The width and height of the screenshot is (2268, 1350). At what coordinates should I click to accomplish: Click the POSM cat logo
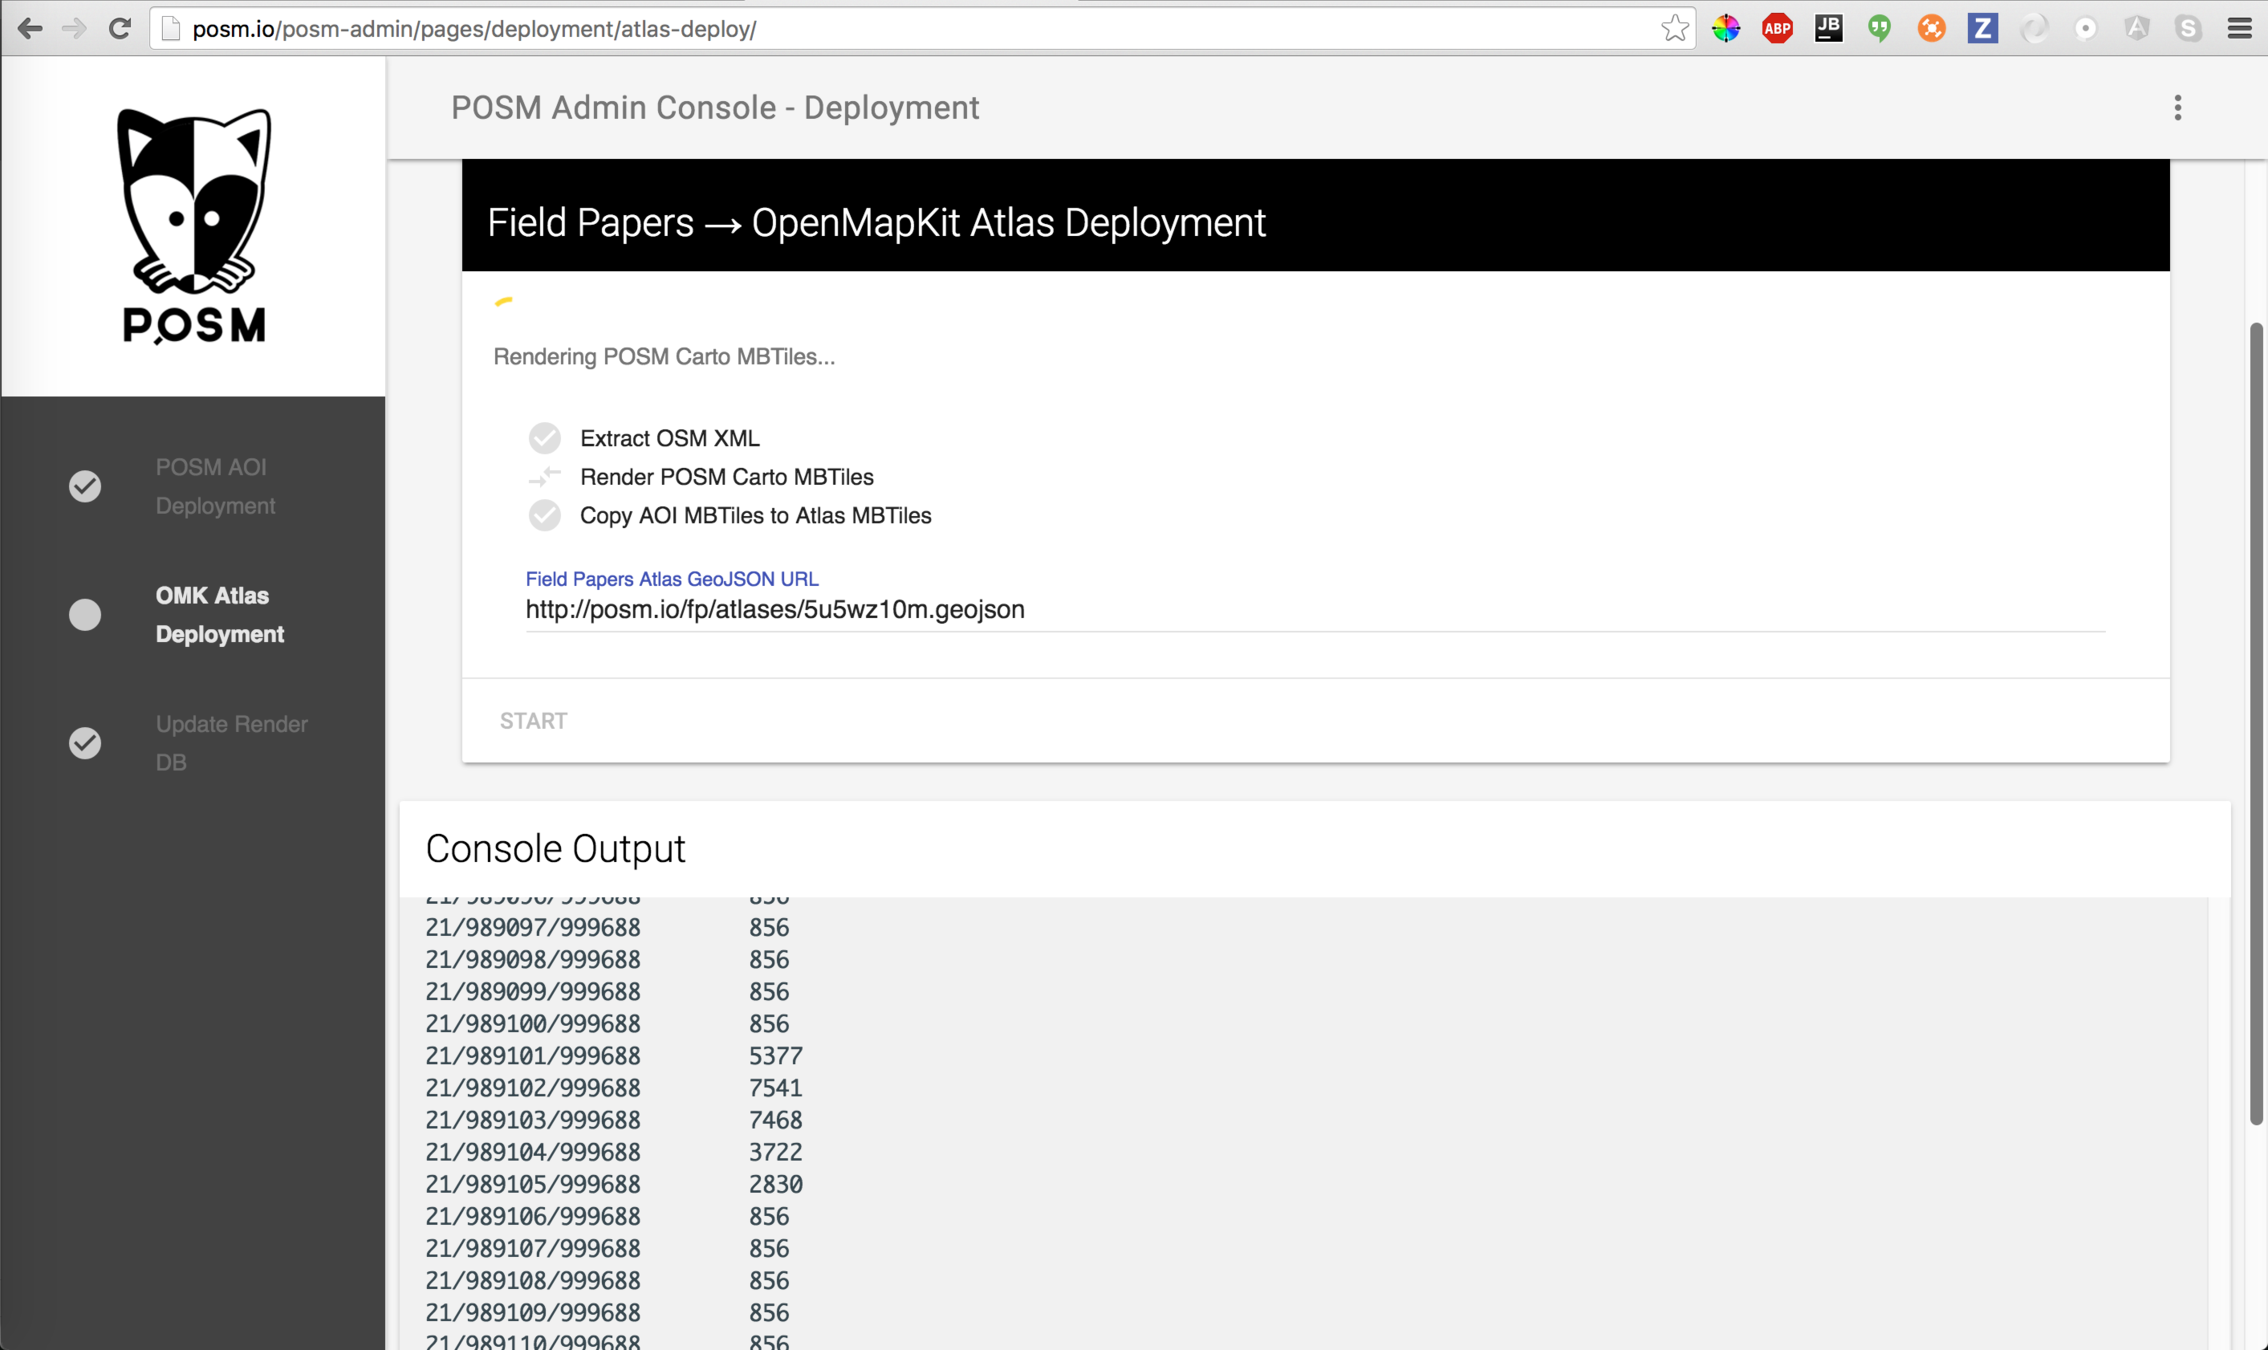point(194,226)
